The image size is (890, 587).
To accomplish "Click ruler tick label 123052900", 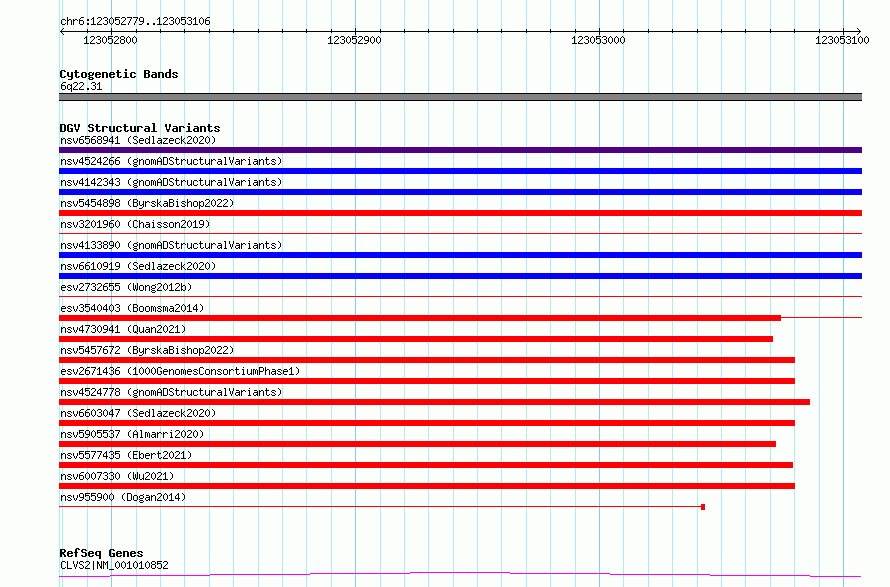I will (354, 40).
